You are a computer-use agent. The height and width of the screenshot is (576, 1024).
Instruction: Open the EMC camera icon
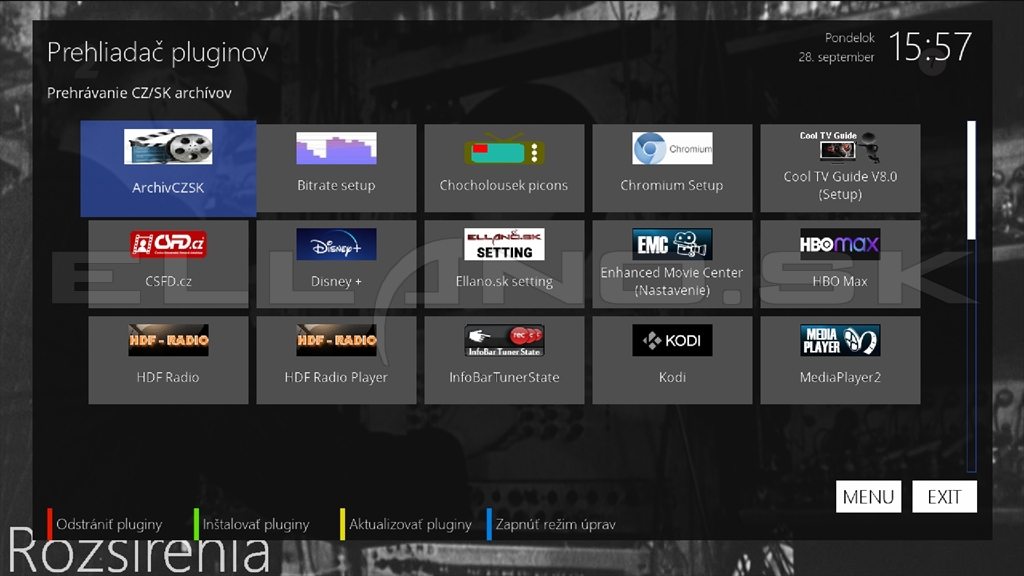[672, 244]
